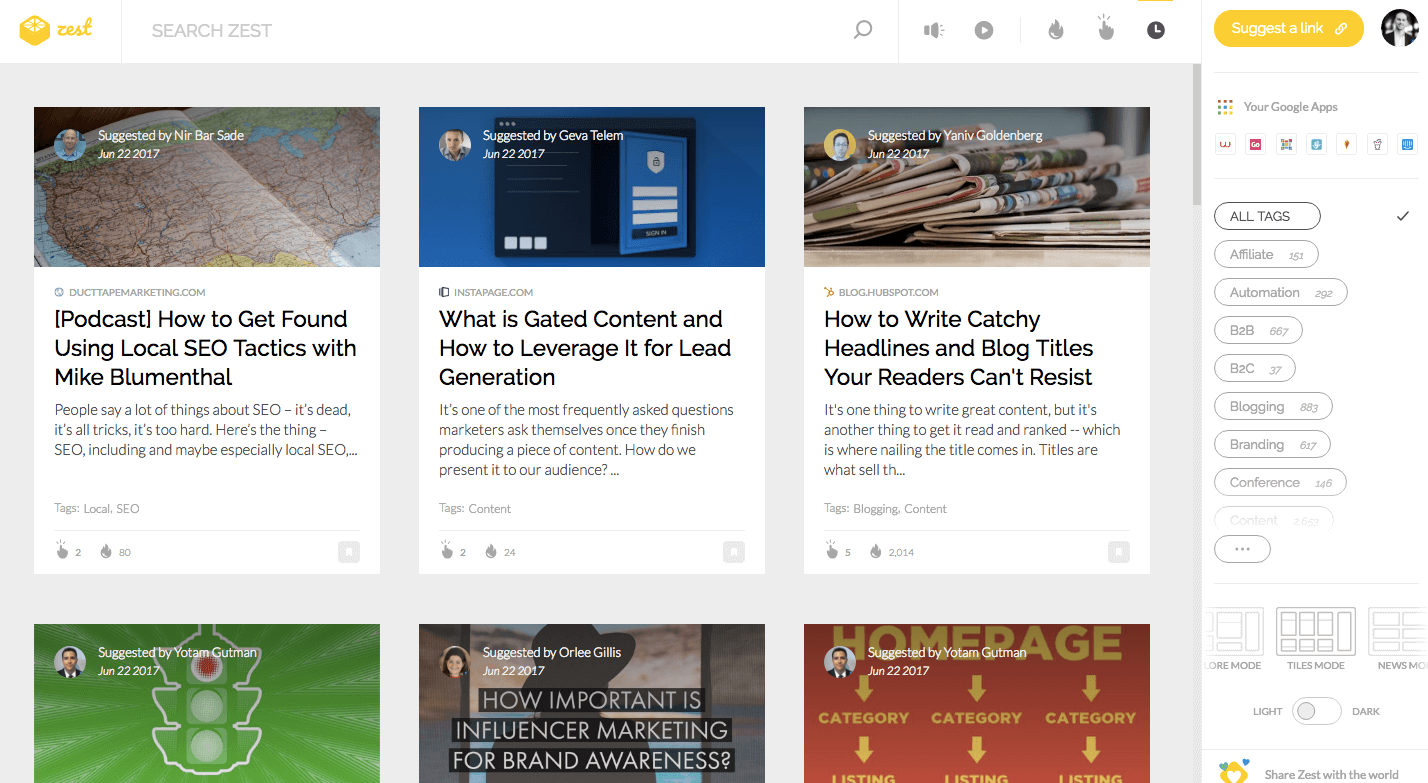The image size is (1428, 783).
Task: Open the What is Gated Content article title
Action: 585,348
